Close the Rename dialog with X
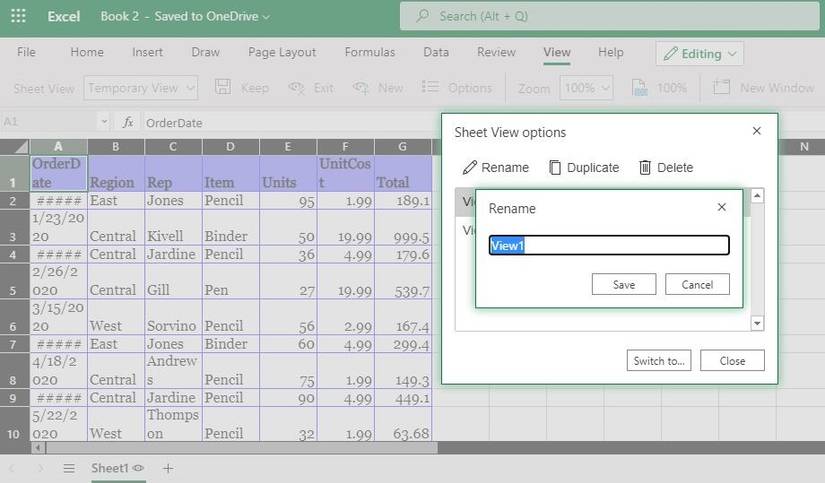The image size is (825, 483). (x=722, y=208)
